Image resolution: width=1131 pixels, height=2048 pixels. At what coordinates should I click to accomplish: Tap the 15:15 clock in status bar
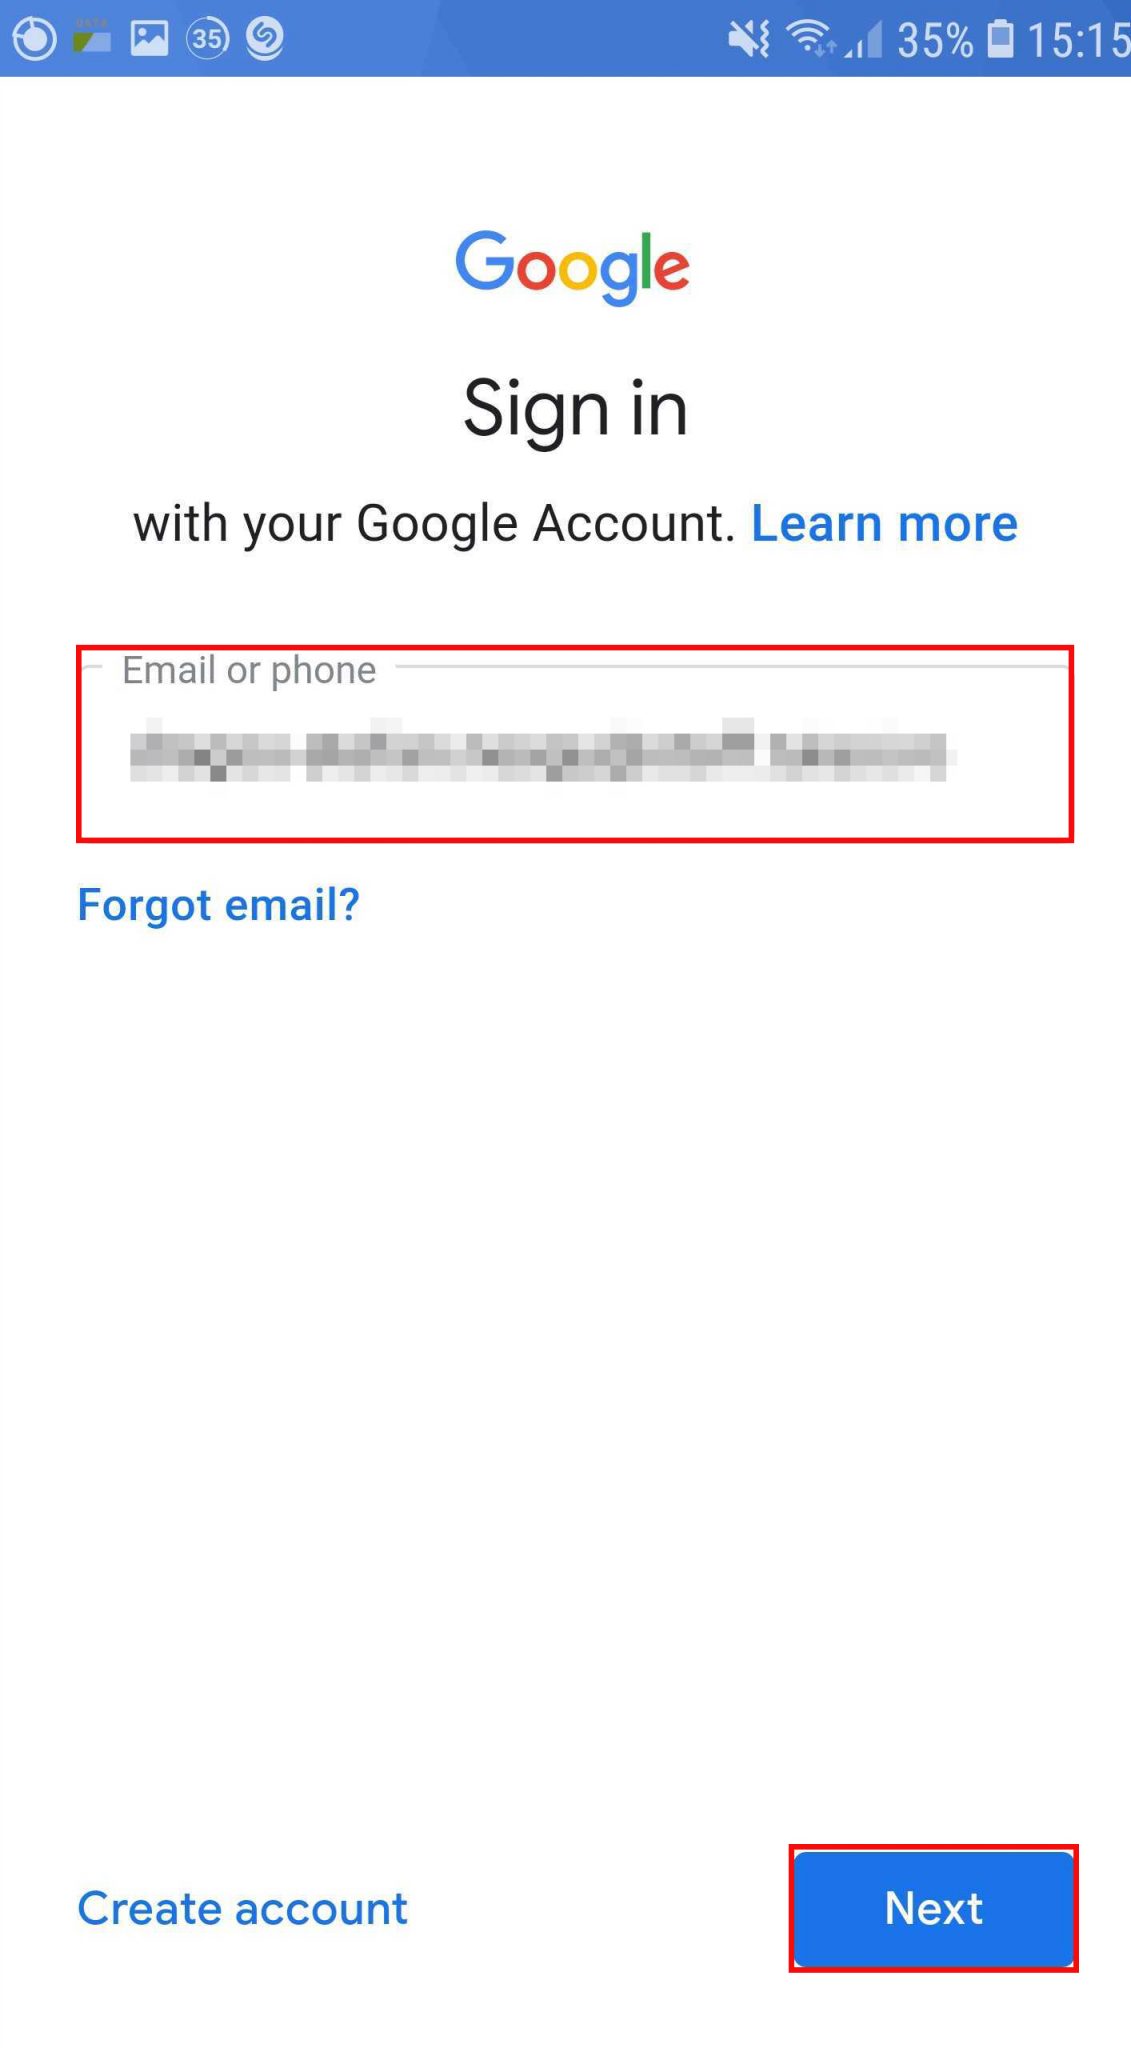point(1078,40)
